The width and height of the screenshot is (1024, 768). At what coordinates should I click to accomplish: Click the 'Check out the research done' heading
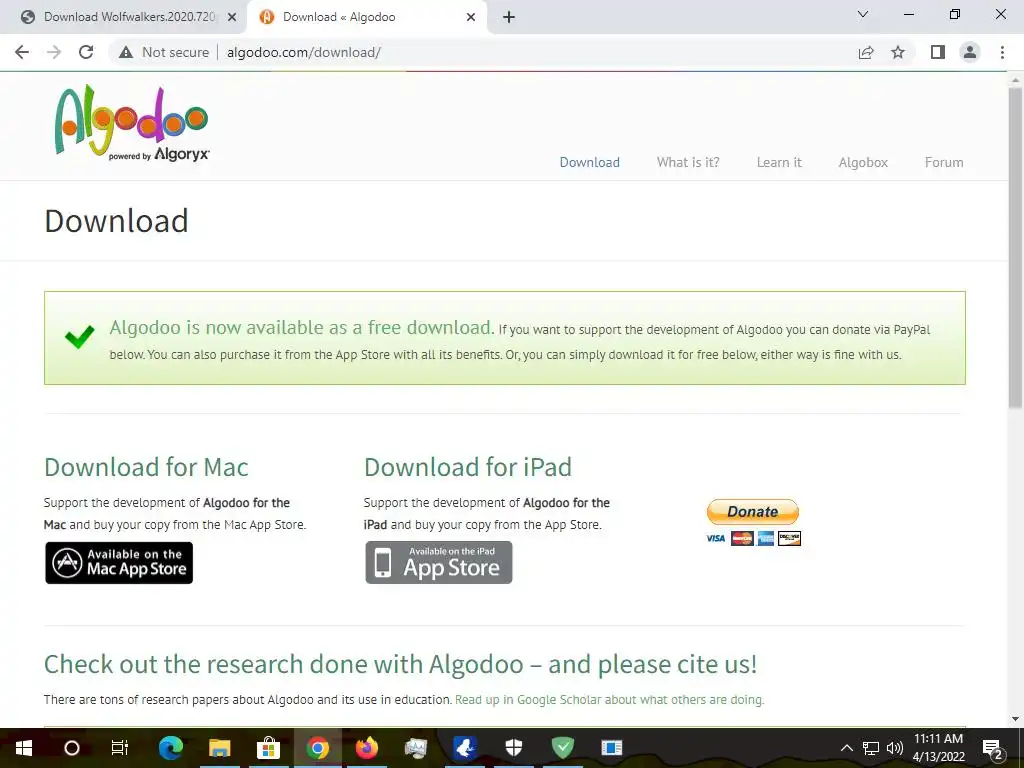coord(400,664)
